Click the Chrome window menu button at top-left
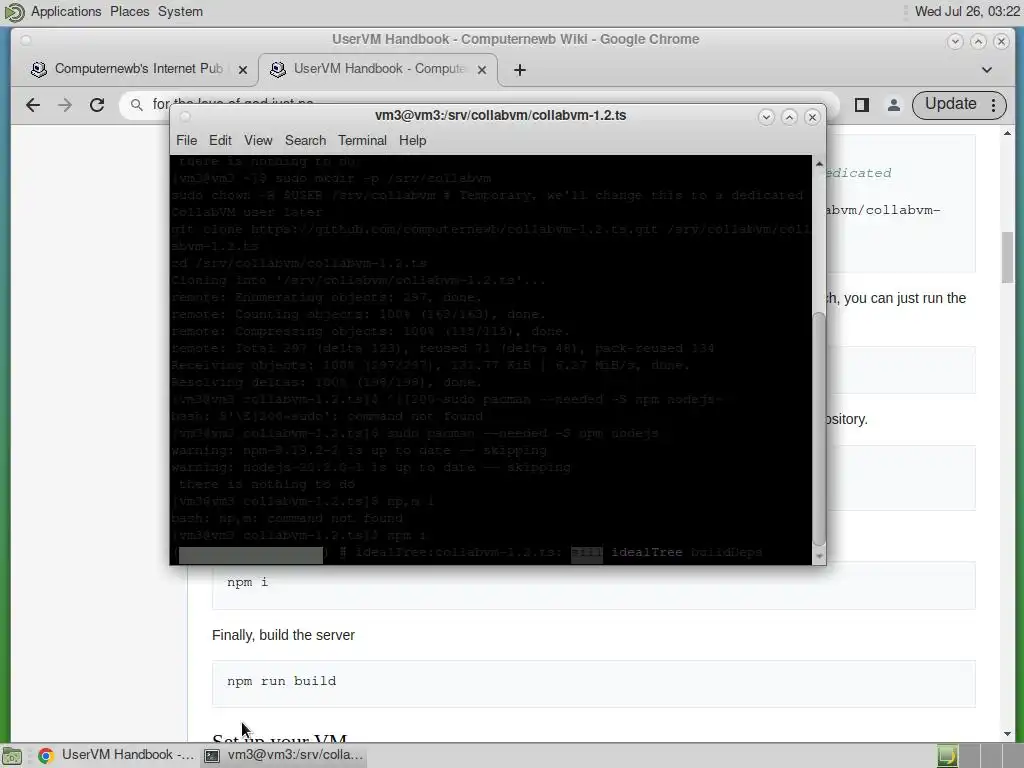 point(25,41)
